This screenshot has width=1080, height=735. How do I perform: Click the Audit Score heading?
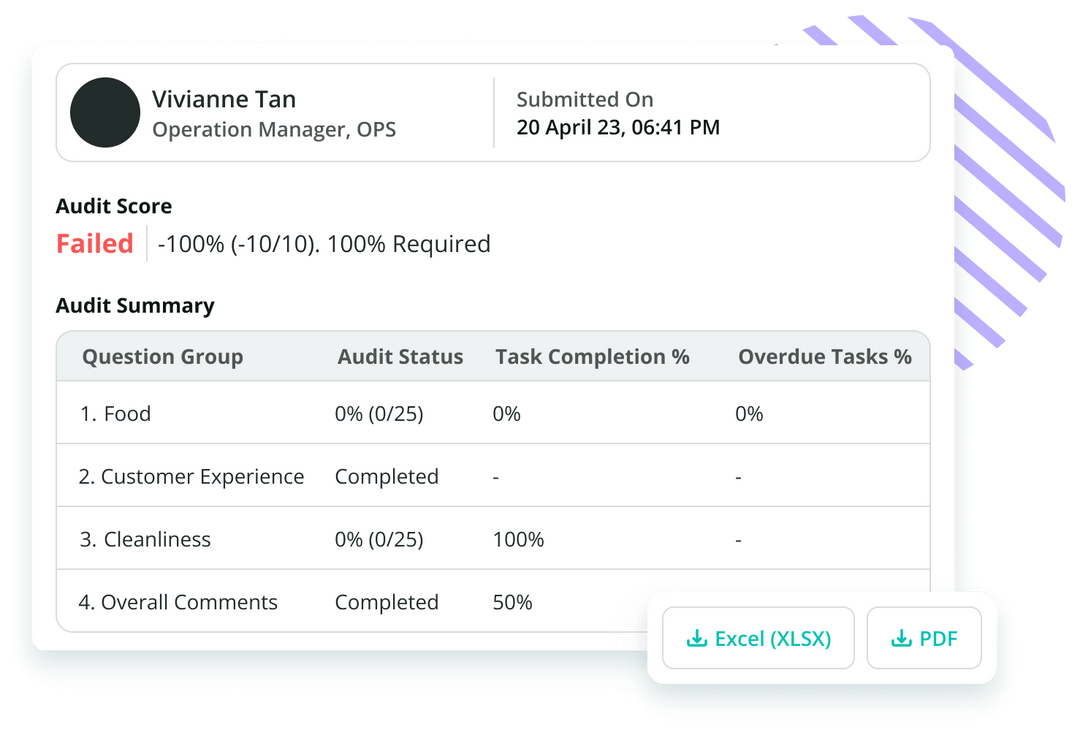pos(113,206)
